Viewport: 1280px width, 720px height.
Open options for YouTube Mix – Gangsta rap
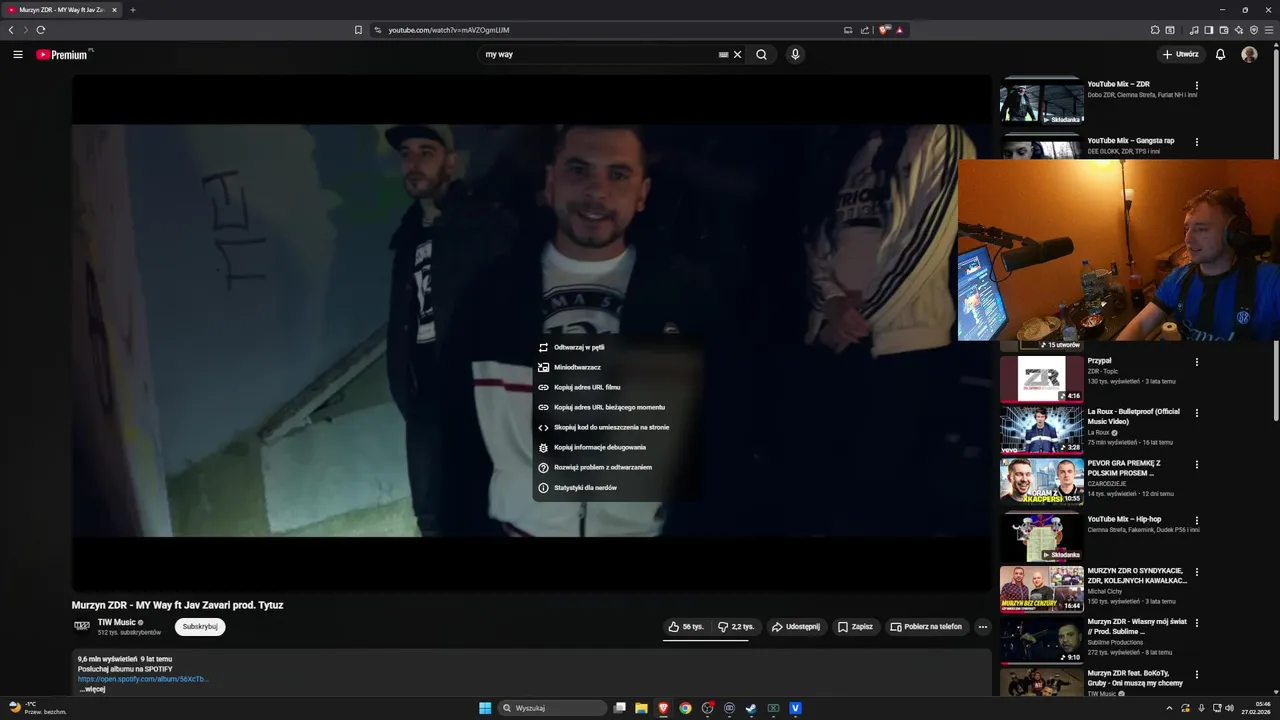click(x=1196, y=142)
